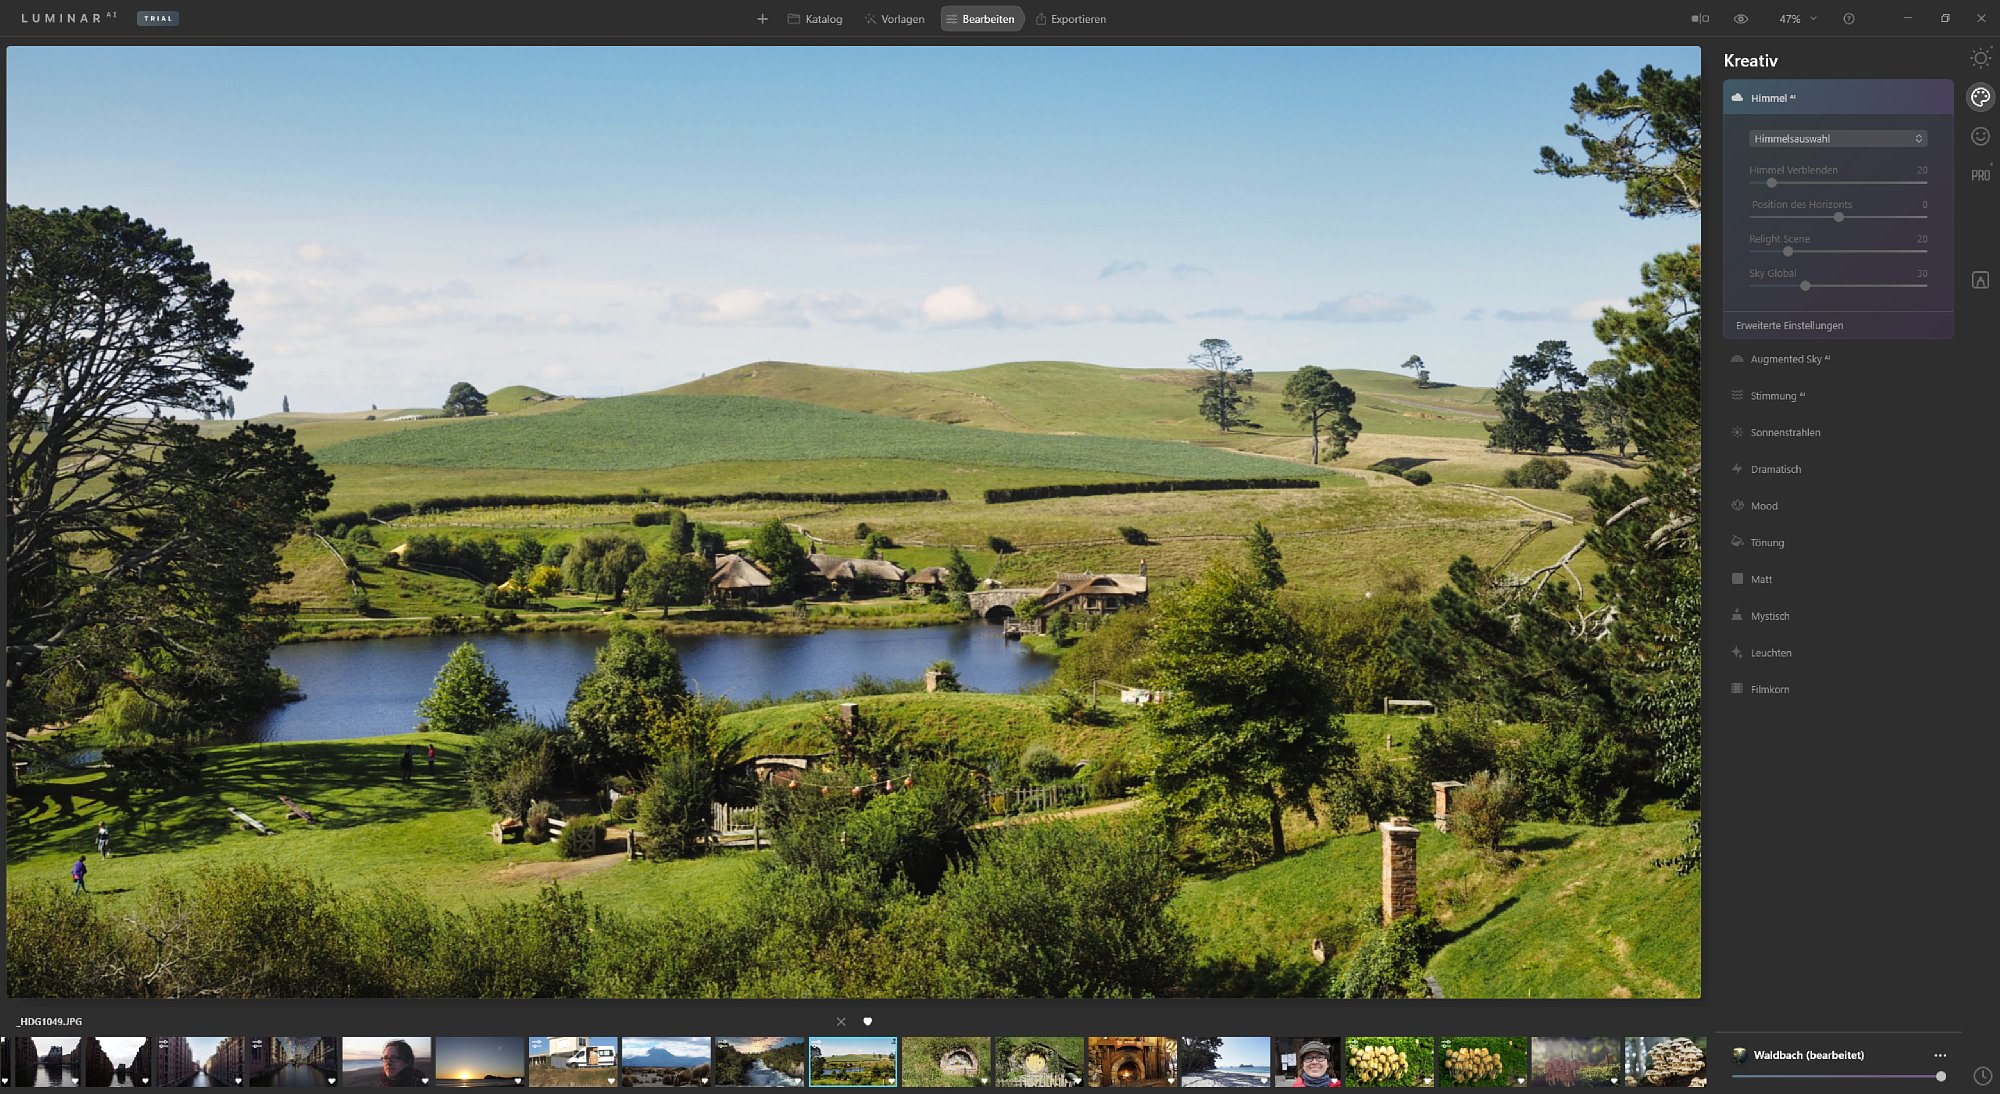
Task: Toggle the favorite heart below the photo
Action: pyautogui.click(x=867, y=1021)
